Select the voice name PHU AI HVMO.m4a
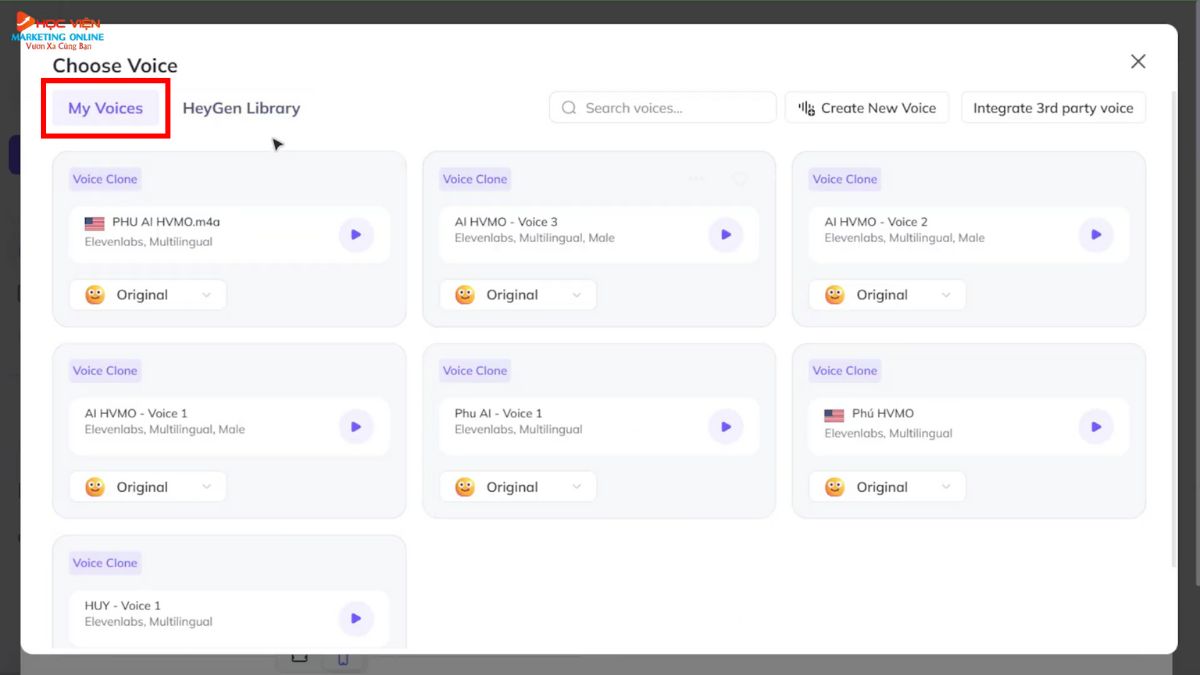1200x675 pixels. point(166,222)
